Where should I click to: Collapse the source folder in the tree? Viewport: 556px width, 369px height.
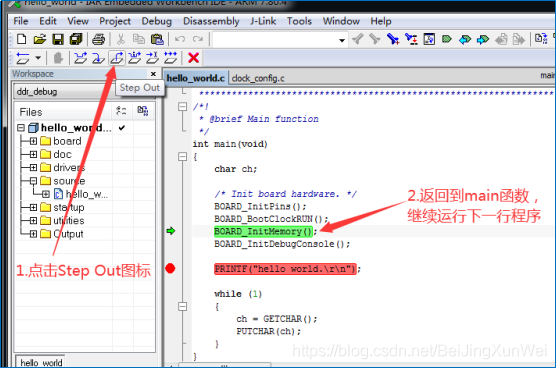point(33,181)
